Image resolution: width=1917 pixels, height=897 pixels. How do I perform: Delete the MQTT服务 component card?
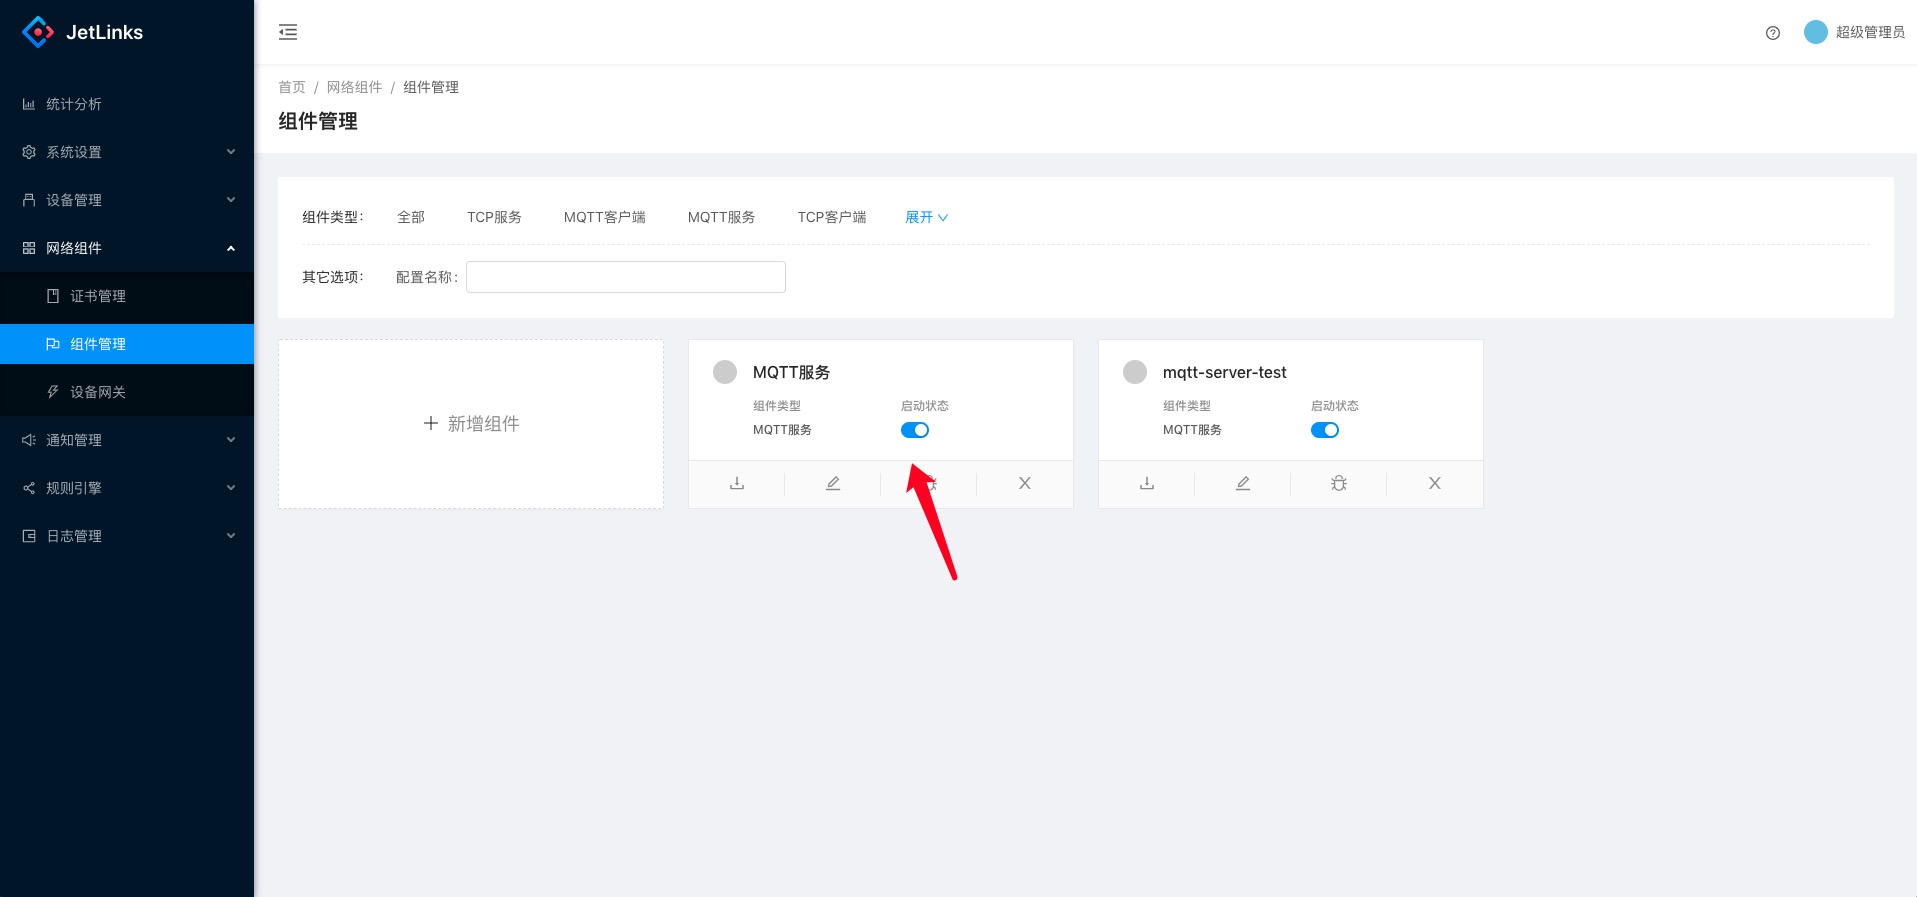pos(1024,484)
